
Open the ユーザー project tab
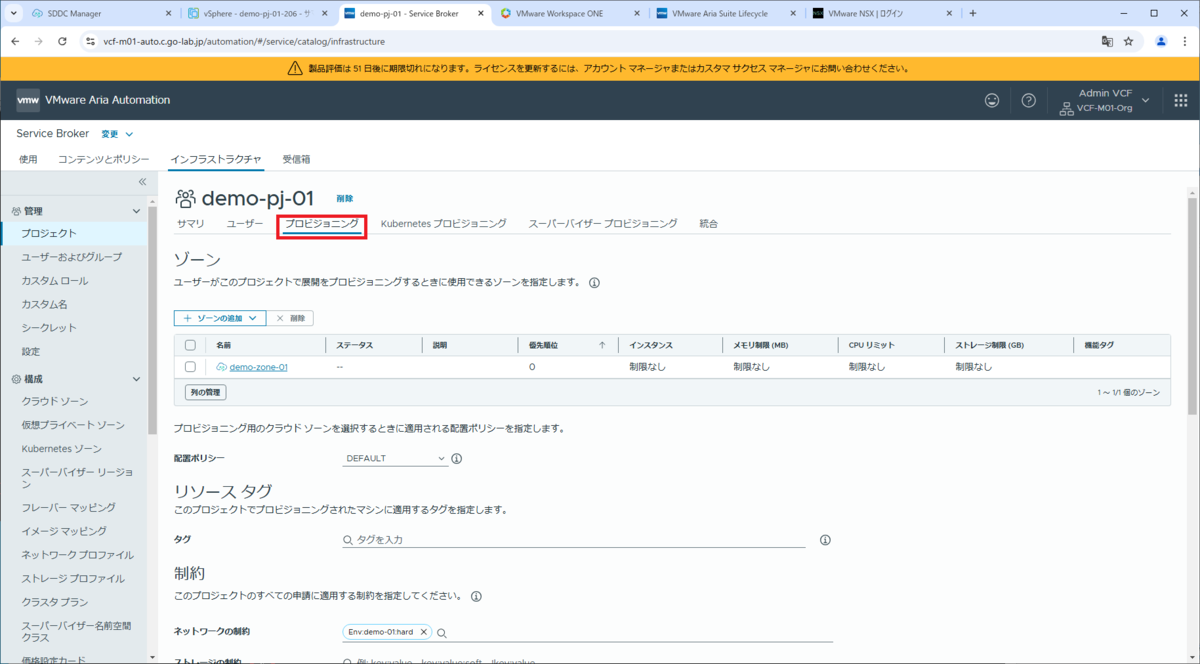[x=245, y=224]
